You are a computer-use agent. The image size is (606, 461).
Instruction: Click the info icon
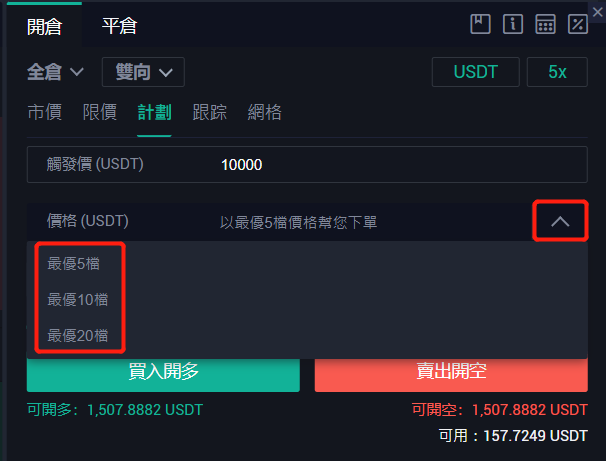coord(513,24)
